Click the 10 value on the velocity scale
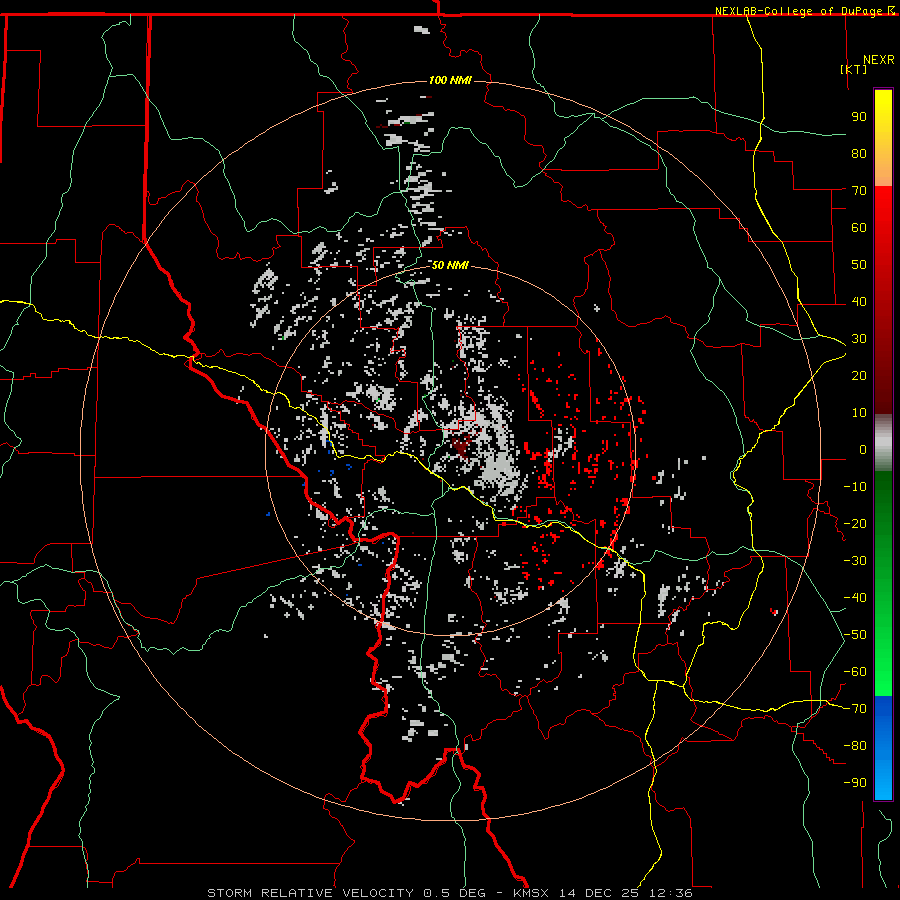Screen dimensions: 900x900 coord(859,413)
